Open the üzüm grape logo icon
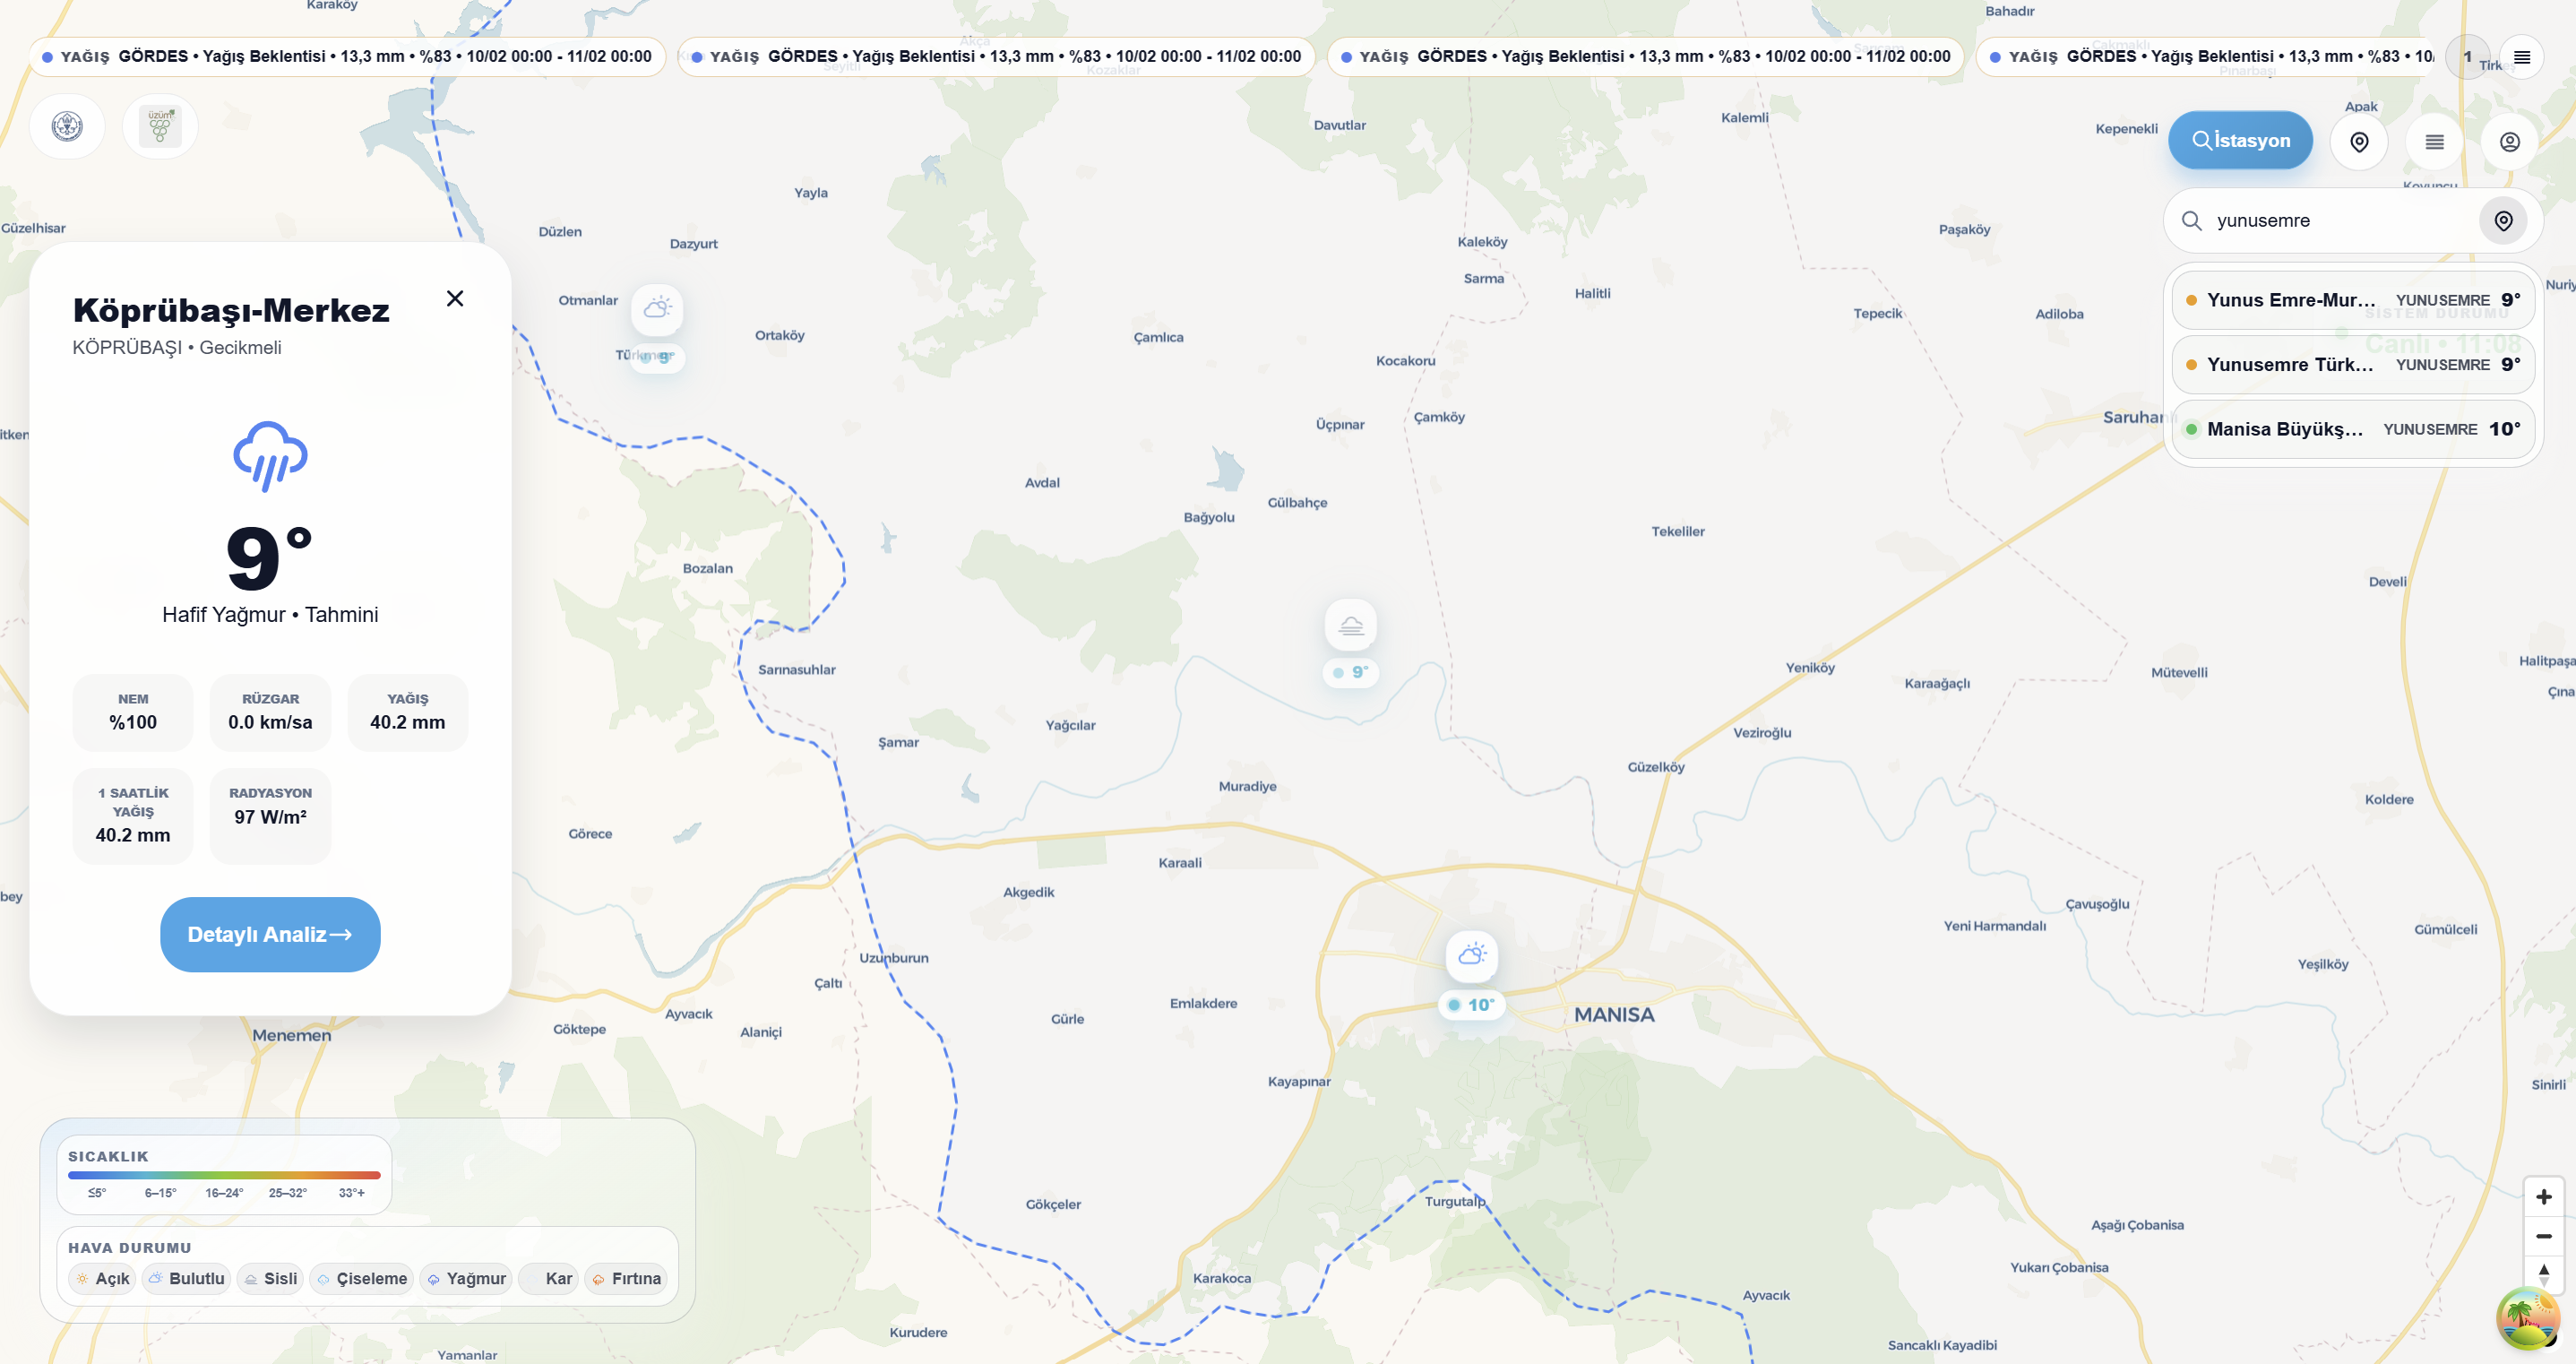Image resolution: width=2576 pixels, height=1364 pixels. (160, 127)
